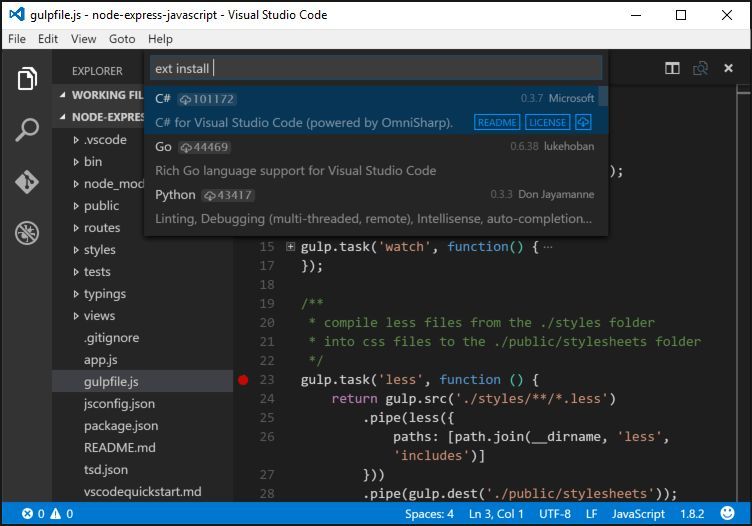The height and width of the screenshot is (526, 752).
Task: Open the vscodequickstart.md file
Action: click(x=142, y=492)
